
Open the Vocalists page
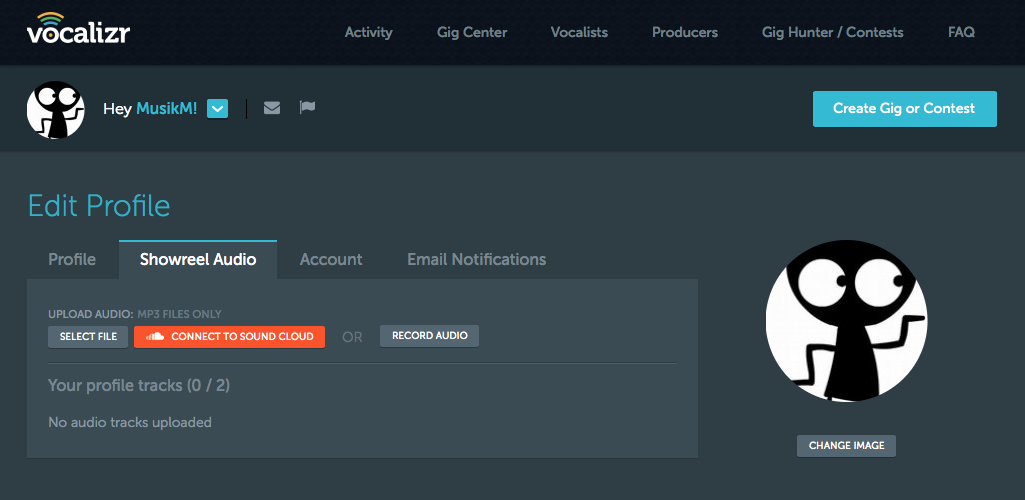(x=579, y=32)
